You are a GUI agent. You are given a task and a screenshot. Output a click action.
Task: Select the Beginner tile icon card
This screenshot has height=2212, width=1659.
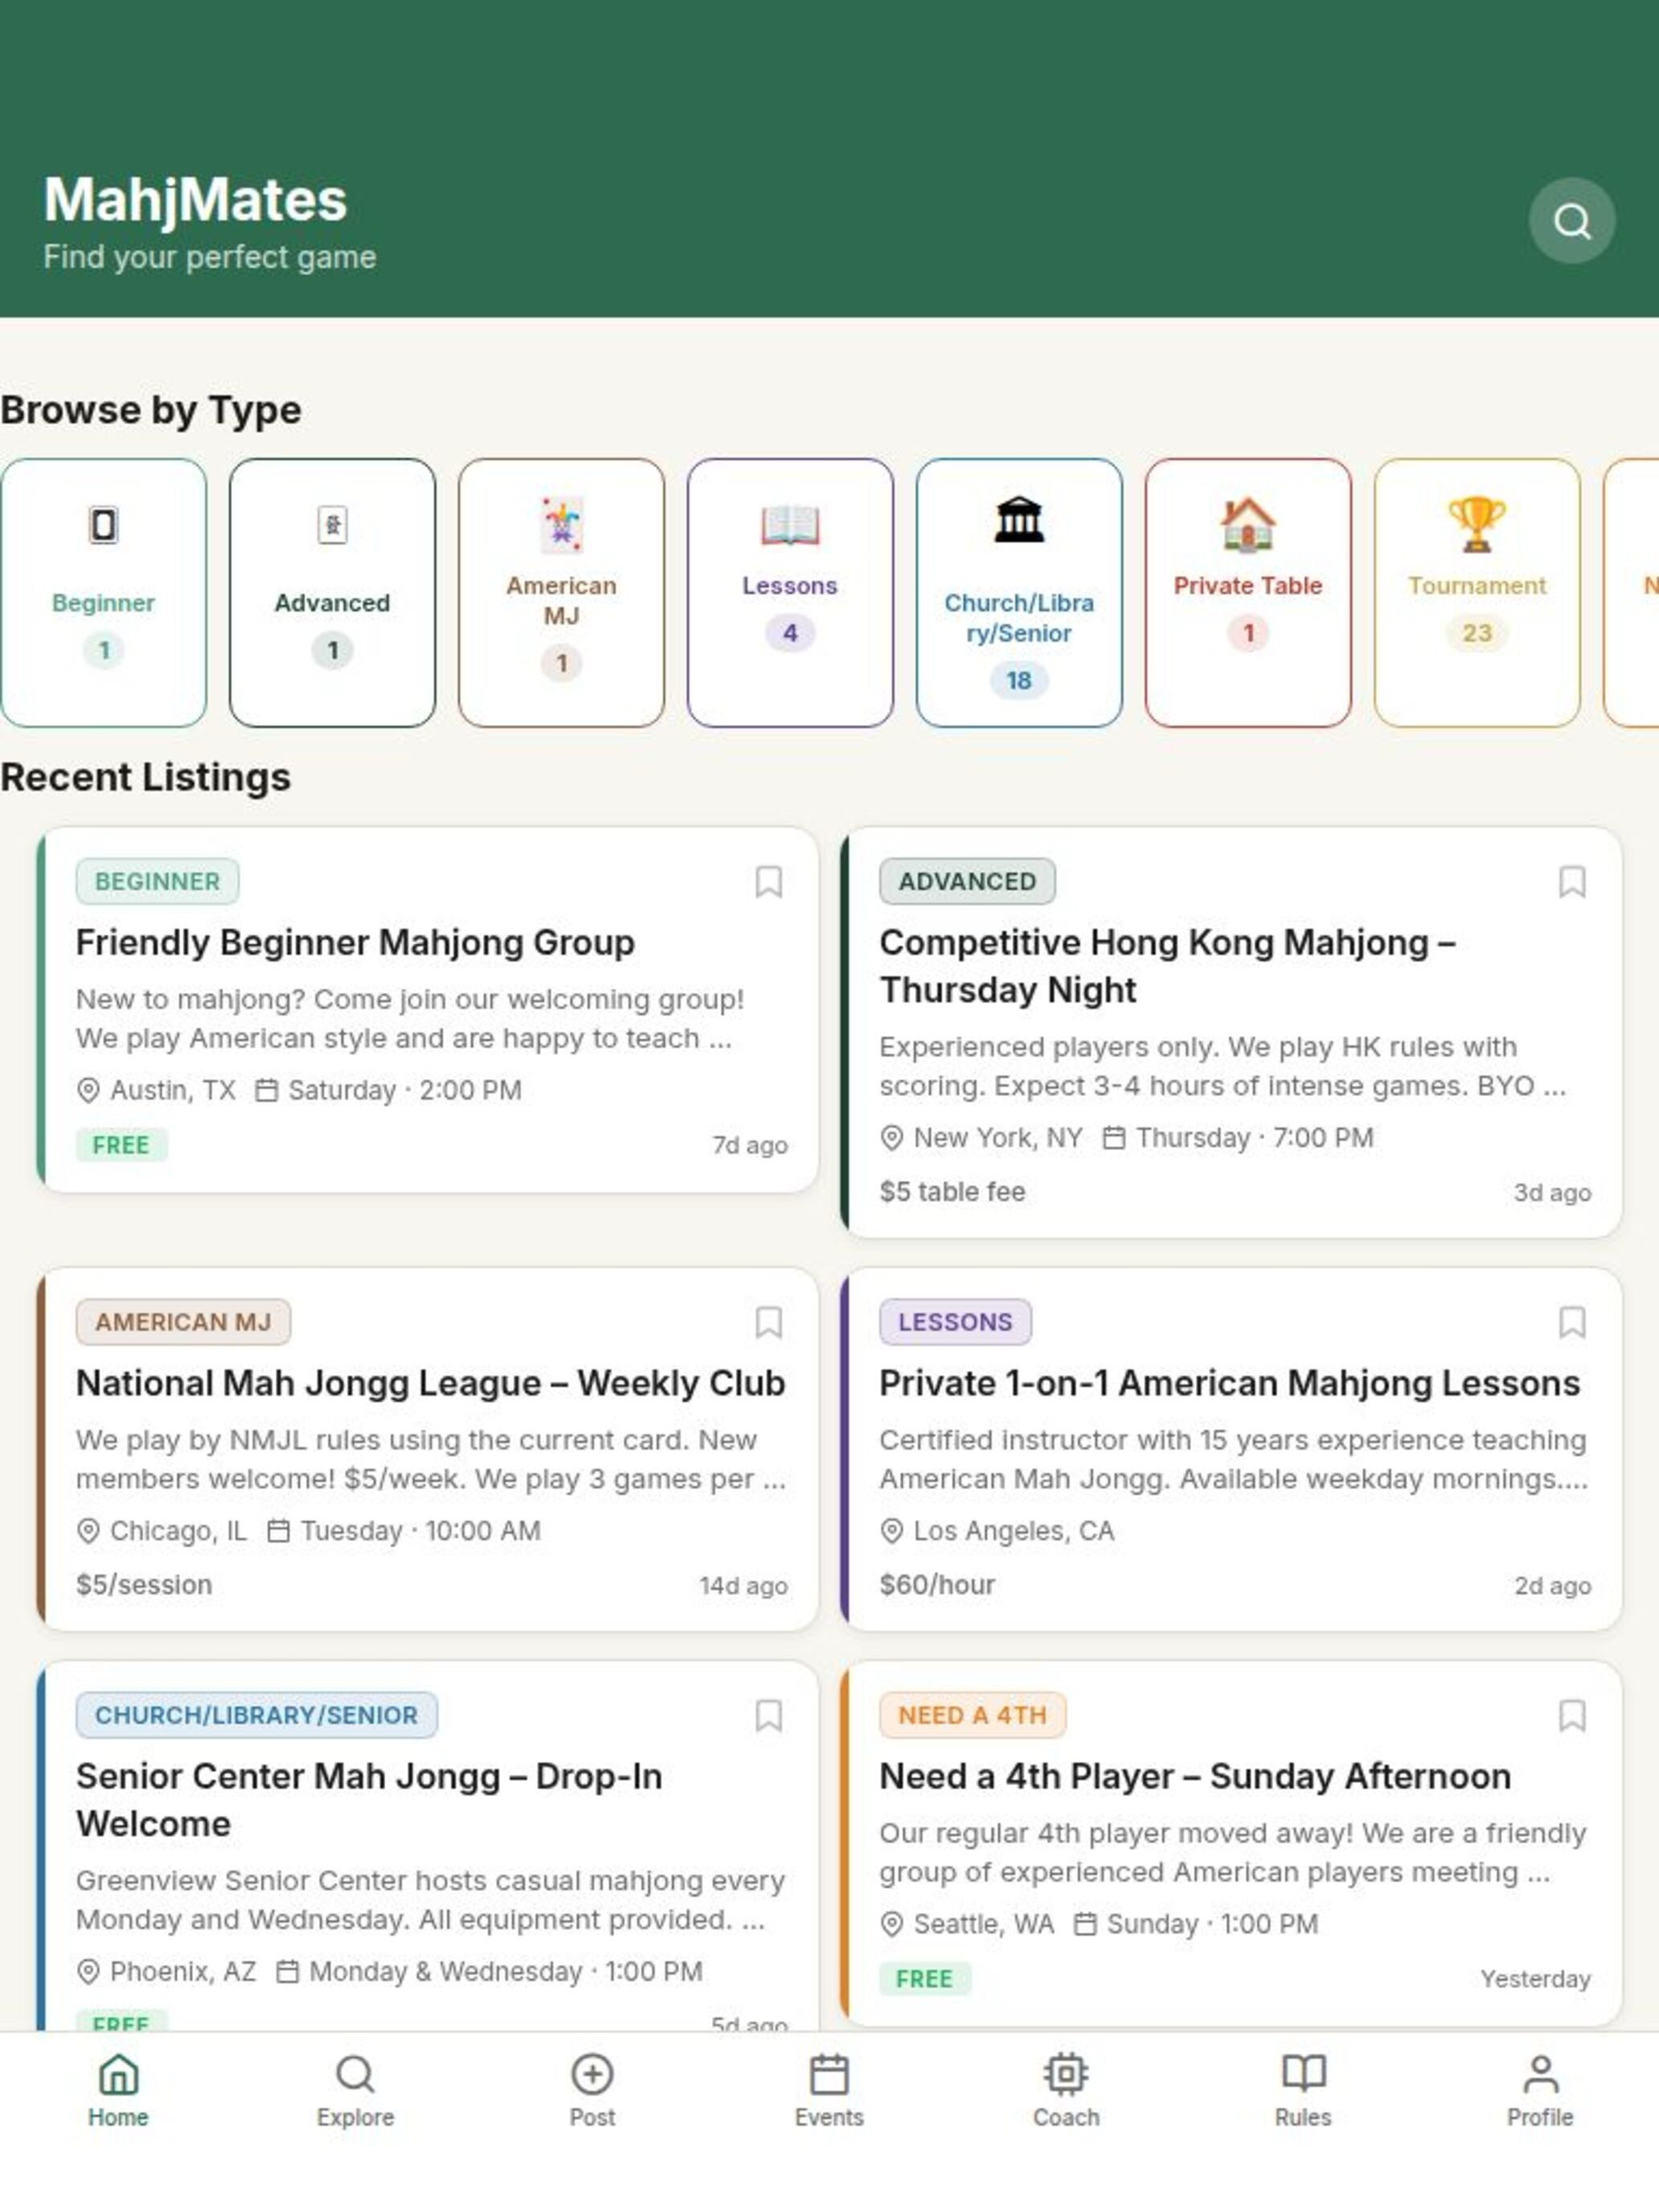click(103, 525)
